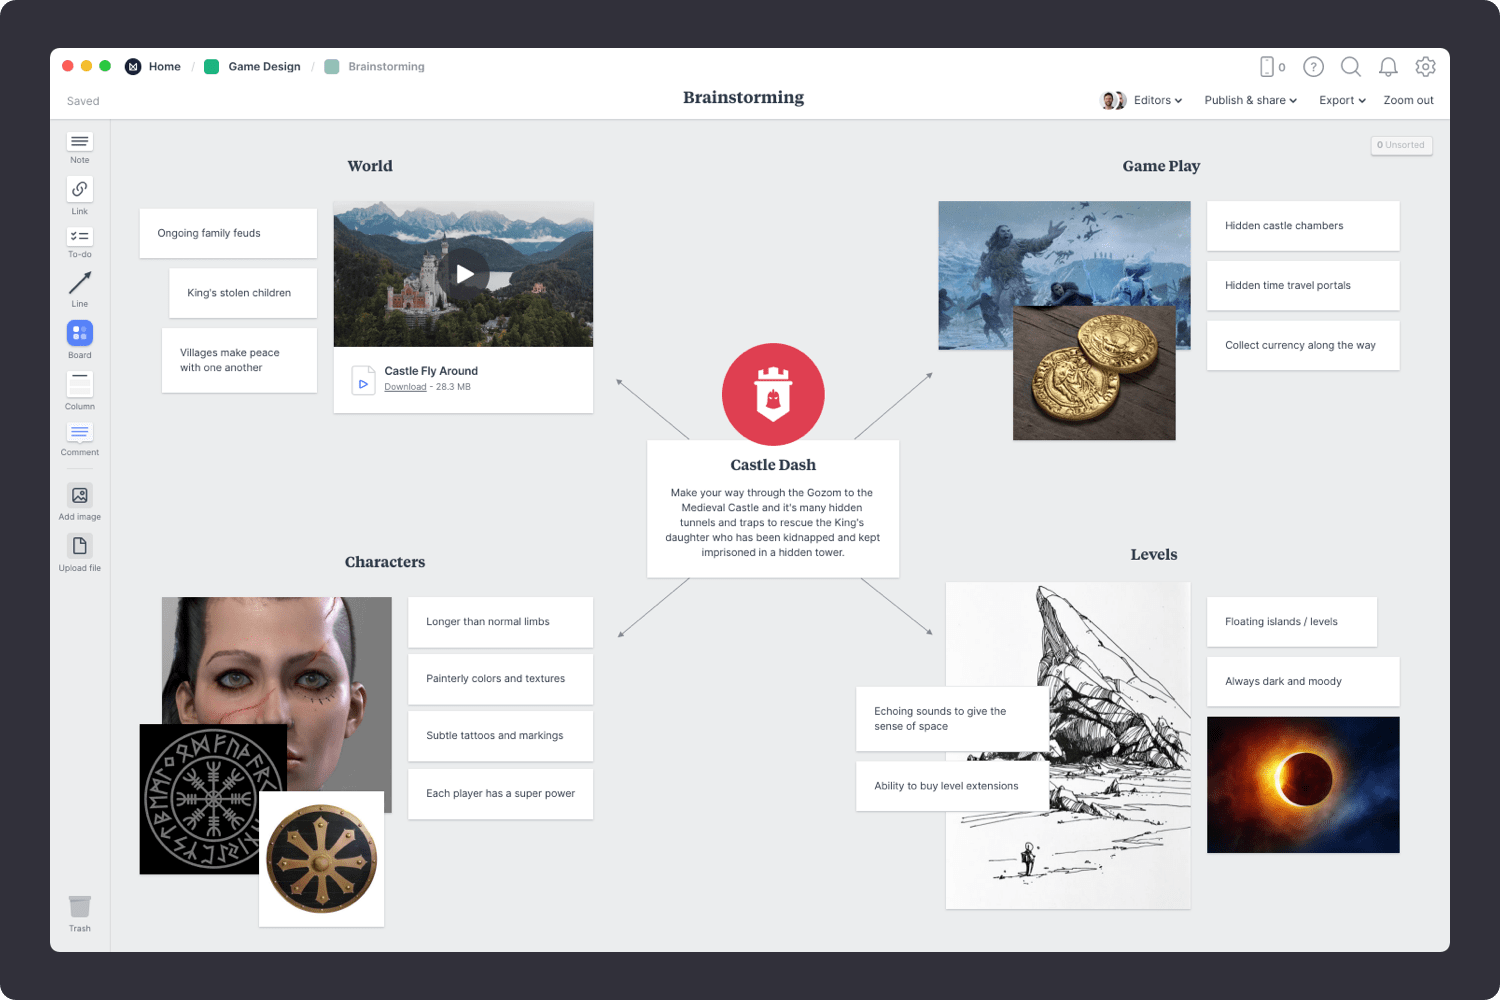Open the Trash in the sidebar
The width and height of the screenshot is (1500, 1000).
(x=79, y=906)
